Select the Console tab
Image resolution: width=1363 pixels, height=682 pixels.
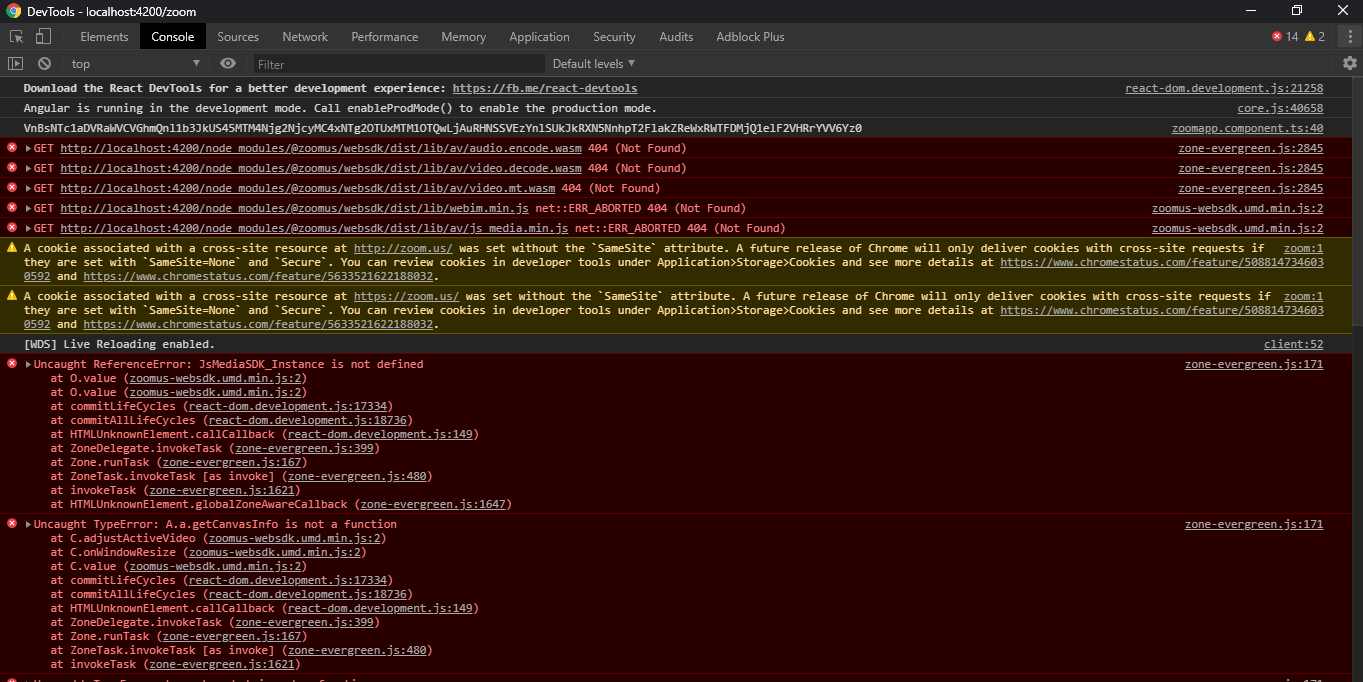(x=173, y=37)
